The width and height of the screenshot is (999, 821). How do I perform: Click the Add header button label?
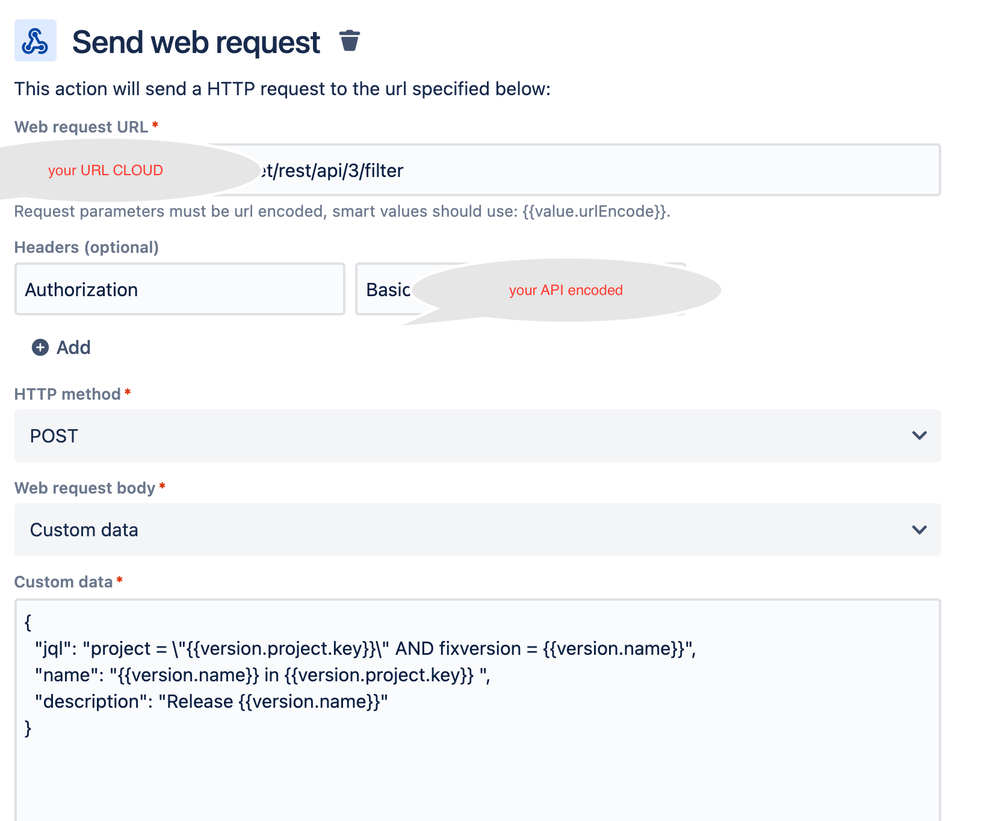(73, 347)
